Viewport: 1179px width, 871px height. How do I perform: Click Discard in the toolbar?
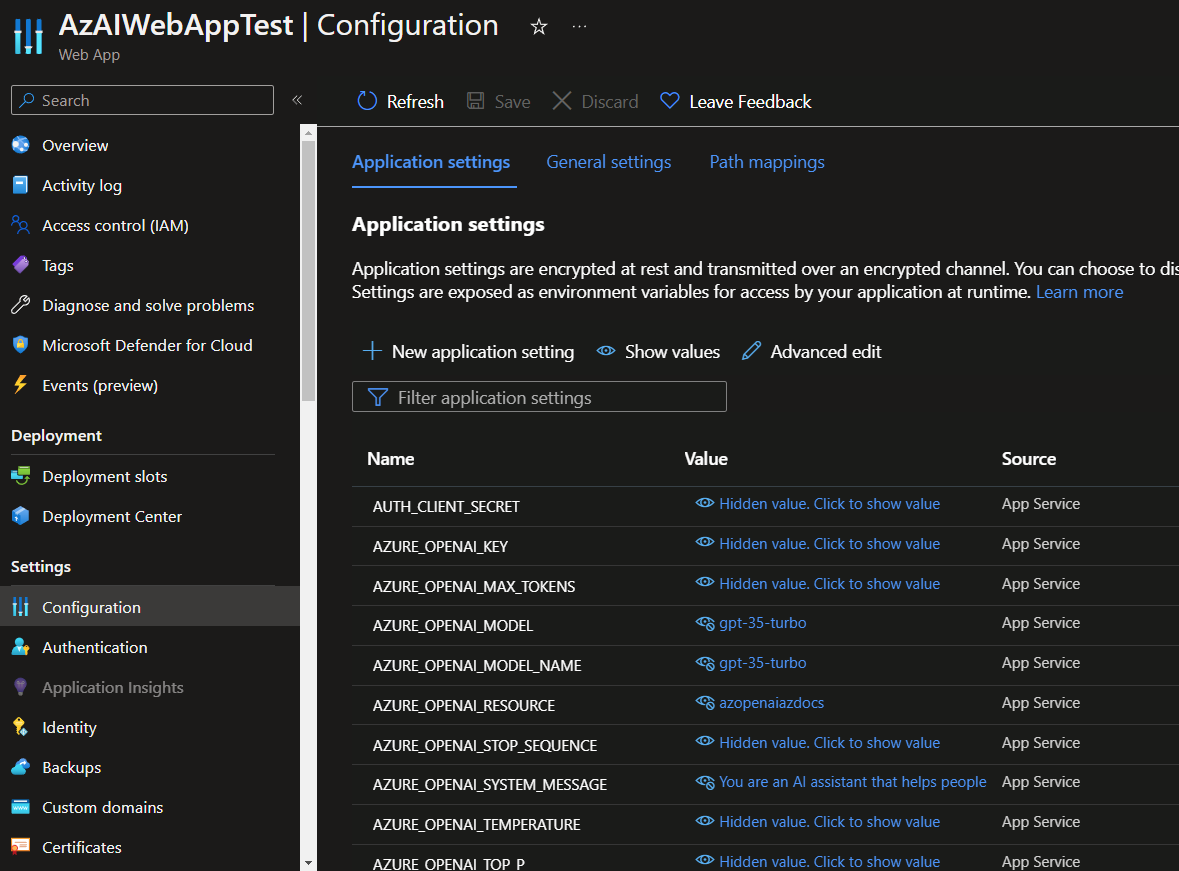(595, 102)
